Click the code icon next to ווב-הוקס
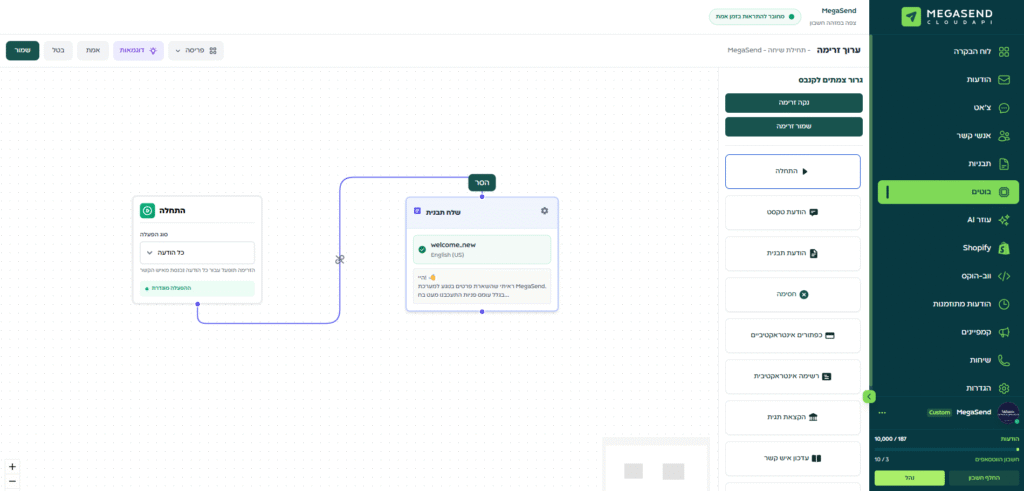 point(1004,276)
